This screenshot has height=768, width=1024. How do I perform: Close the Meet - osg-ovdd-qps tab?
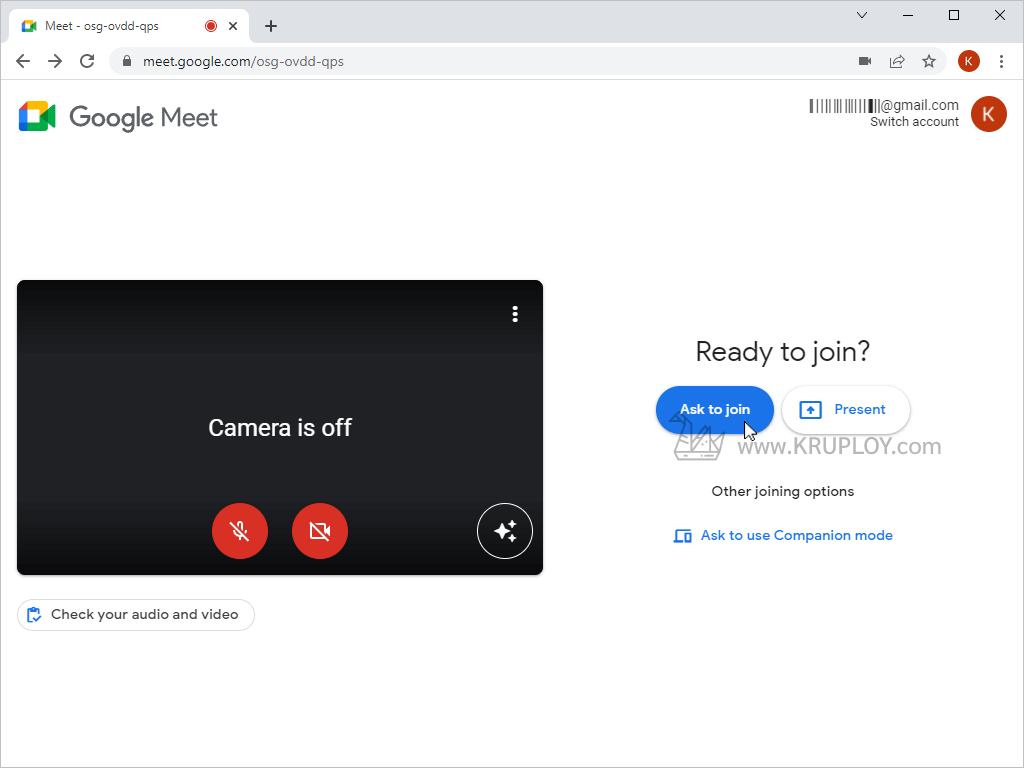click(x=232, y=26)
